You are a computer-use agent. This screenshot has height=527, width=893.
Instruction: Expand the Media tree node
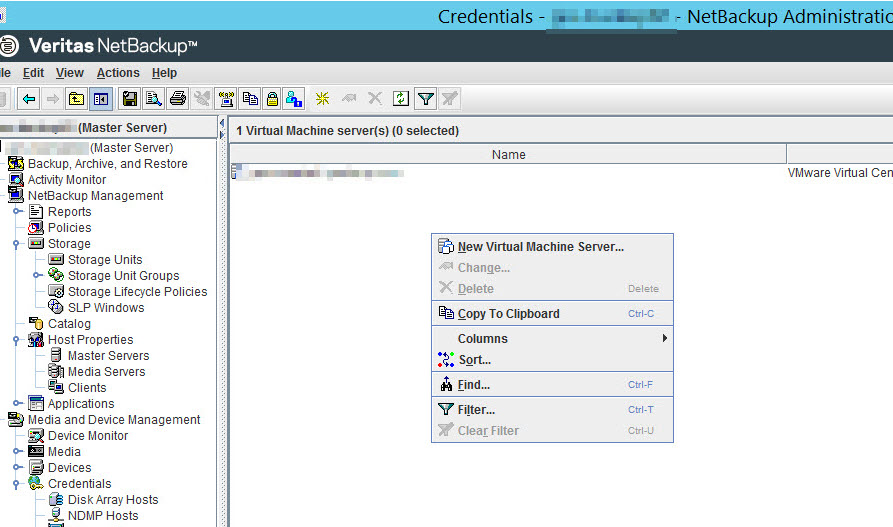point(17,451)
